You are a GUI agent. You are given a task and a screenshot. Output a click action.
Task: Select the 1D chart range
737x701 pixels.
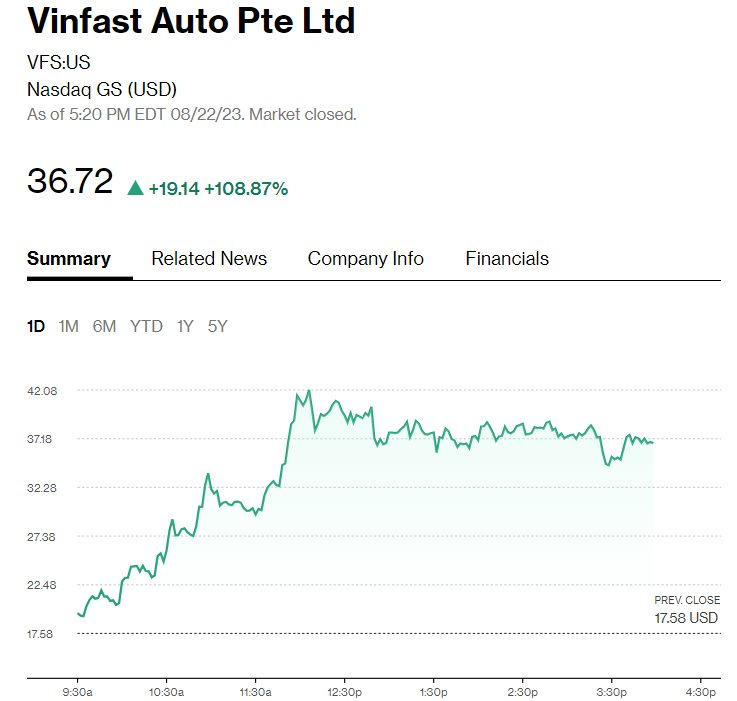tap(36, 326)
